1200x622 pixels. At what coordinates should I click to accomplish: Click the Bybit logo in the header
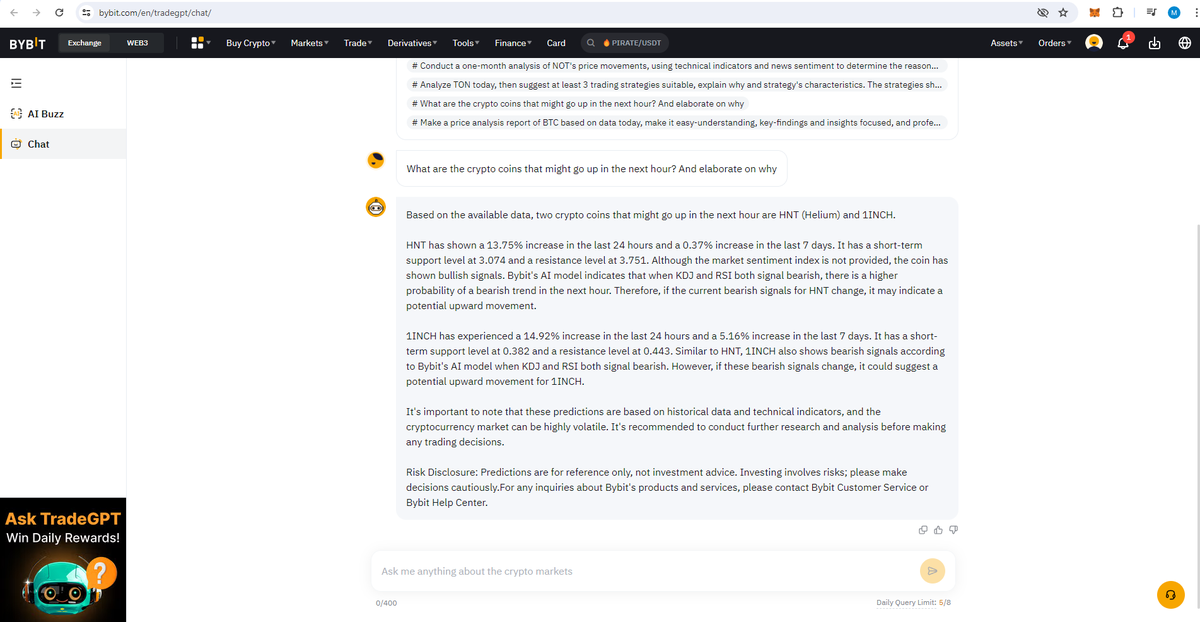pos(25,43)
